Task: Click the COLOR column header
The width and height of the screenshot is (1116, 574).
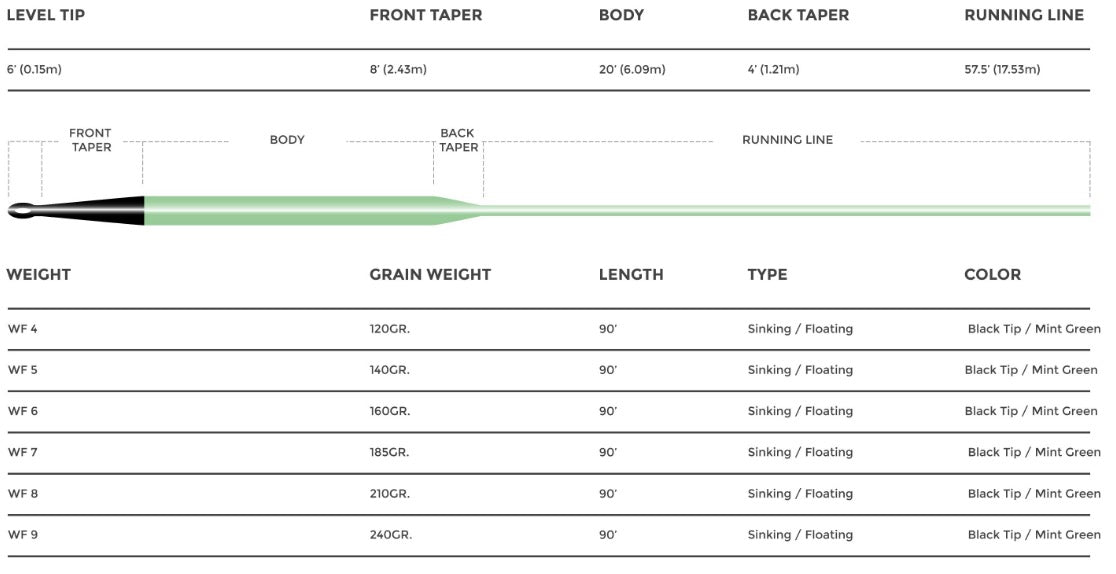Action: pyautogui.click(x=992, y=274)
